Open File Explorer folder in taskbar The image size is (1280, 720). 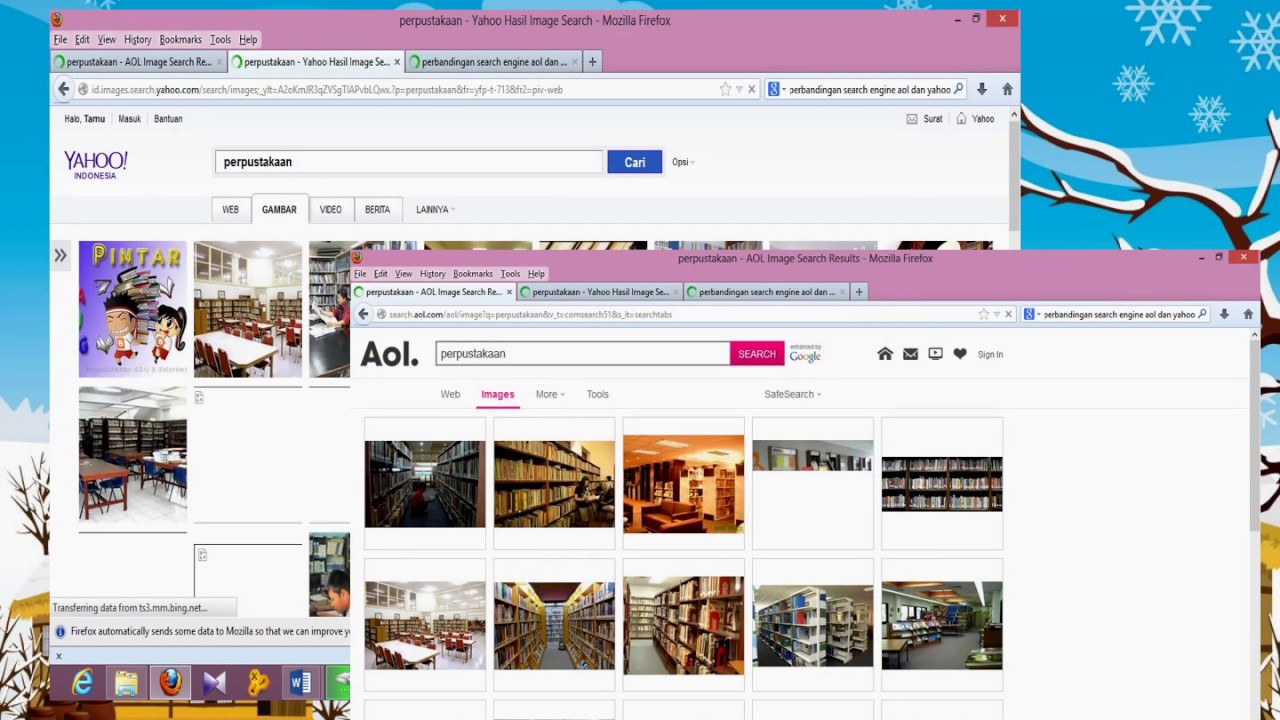(126, 683)
